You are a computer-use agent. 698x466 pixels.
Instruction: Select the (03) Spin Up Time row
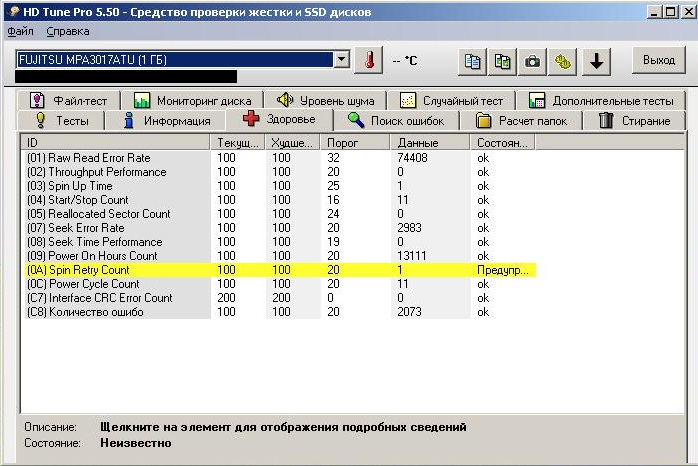pos(279,186)
